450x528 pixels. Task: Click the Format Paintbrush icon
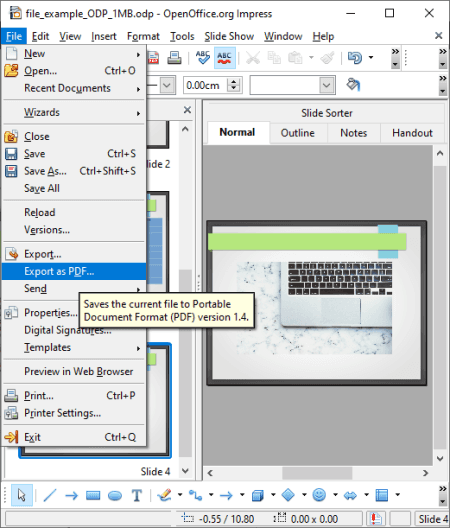pos(327,58)
